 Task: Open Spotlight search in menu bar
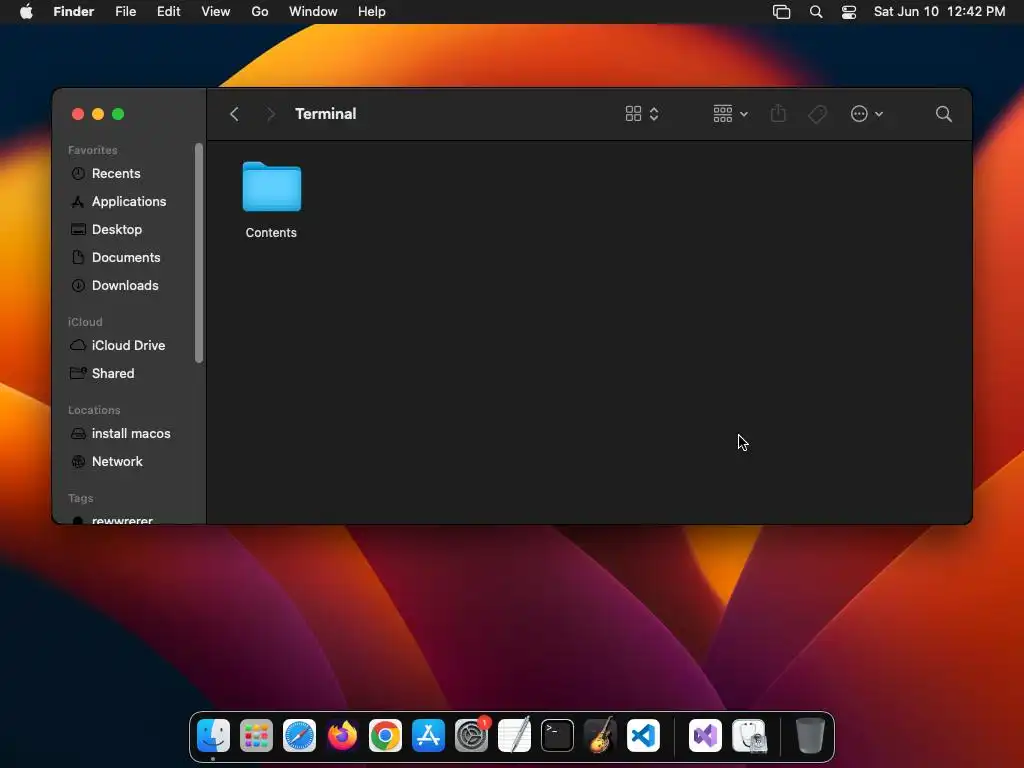(x=816, y=12)
